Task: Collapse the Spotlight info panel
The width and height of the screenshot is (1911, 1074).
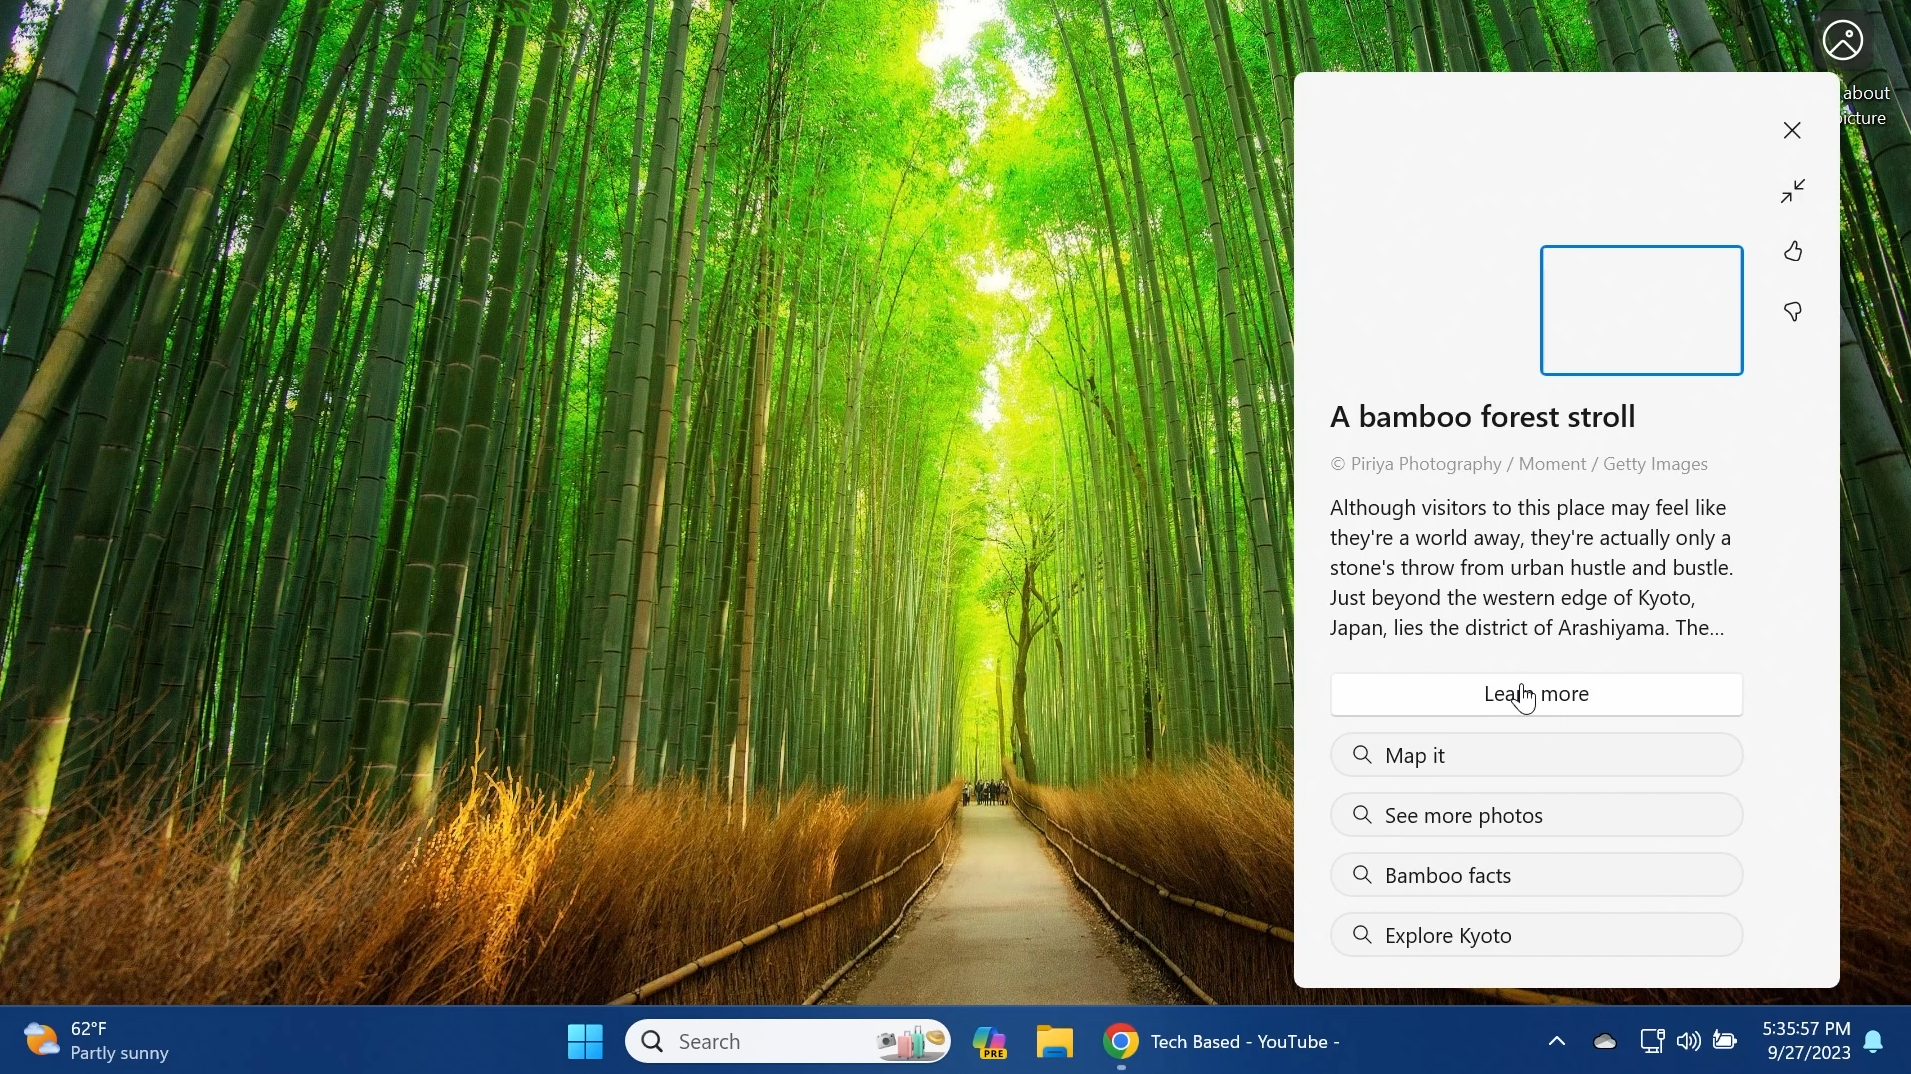Action: coord(1793,191)
